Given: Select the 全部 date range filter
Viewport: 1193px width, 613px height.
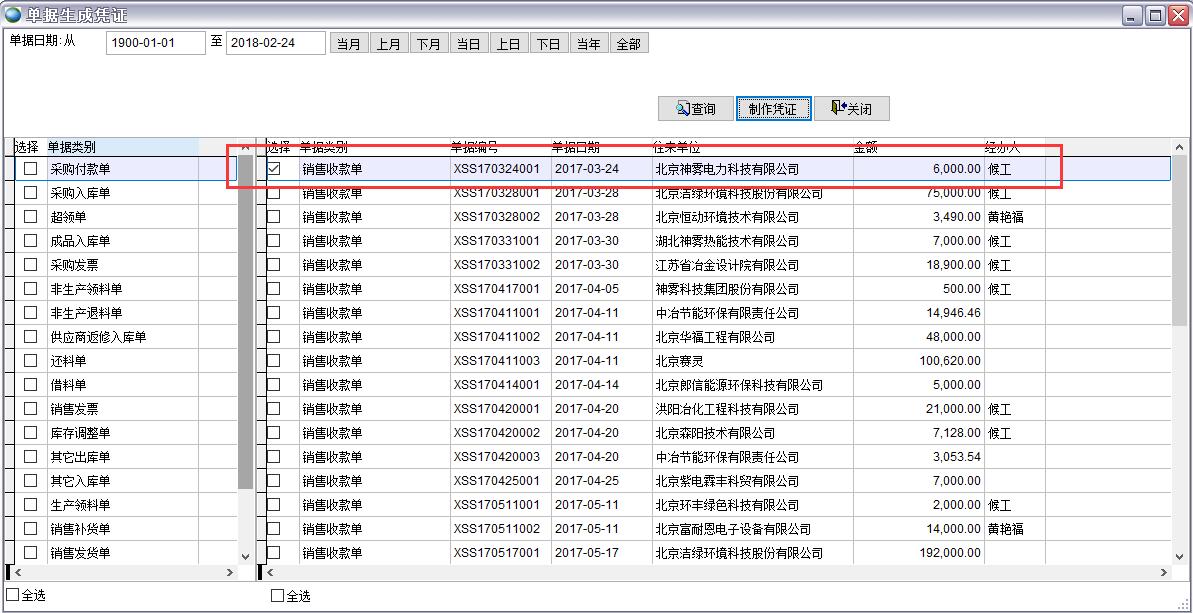Looking at the screenshot, I should point(628,44).
